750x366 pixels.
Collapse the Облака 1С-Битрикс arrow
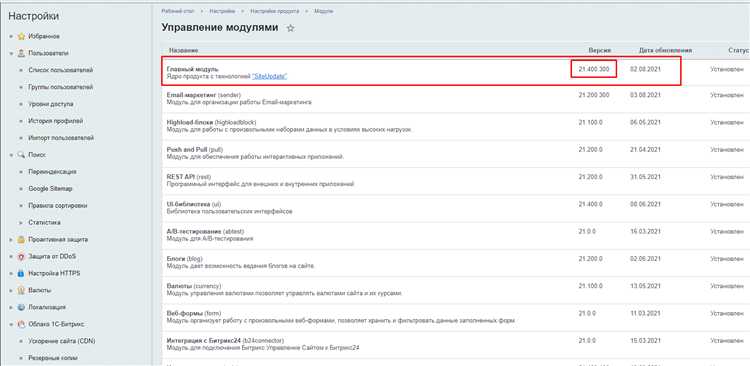pos(11,325)
